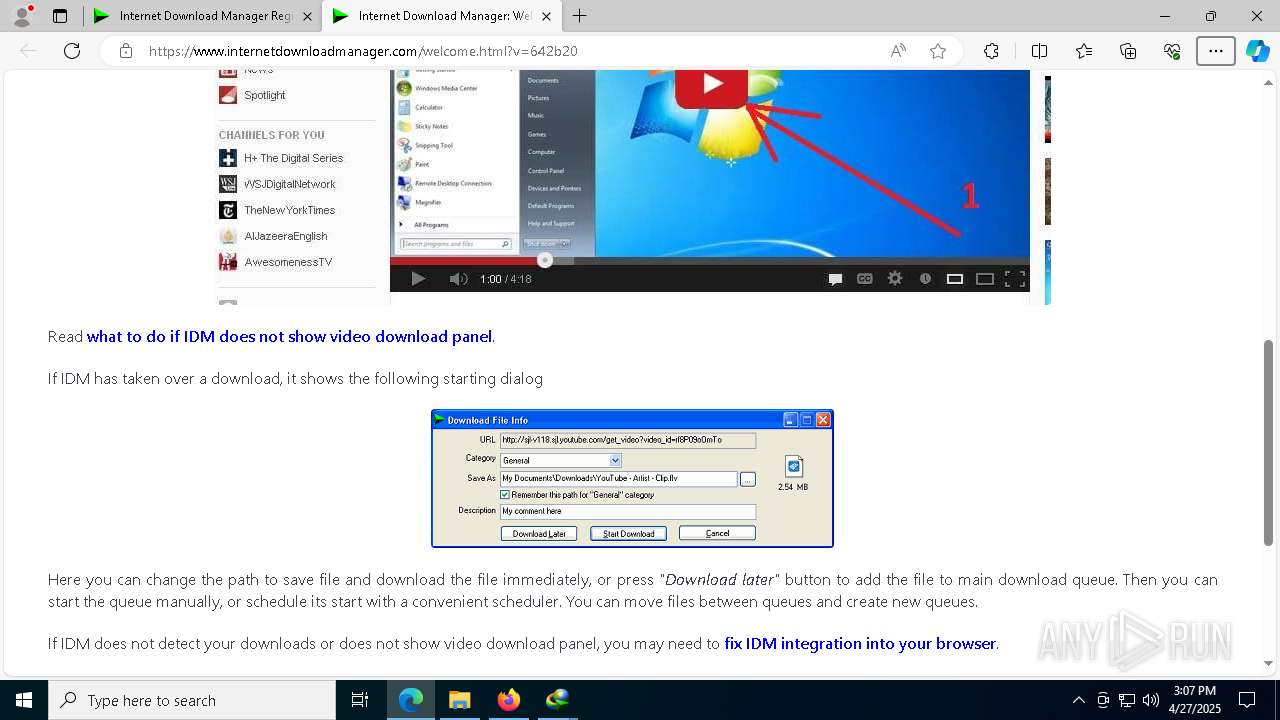
Task: Click the watch later clock icon
Action: coord(925,279)
